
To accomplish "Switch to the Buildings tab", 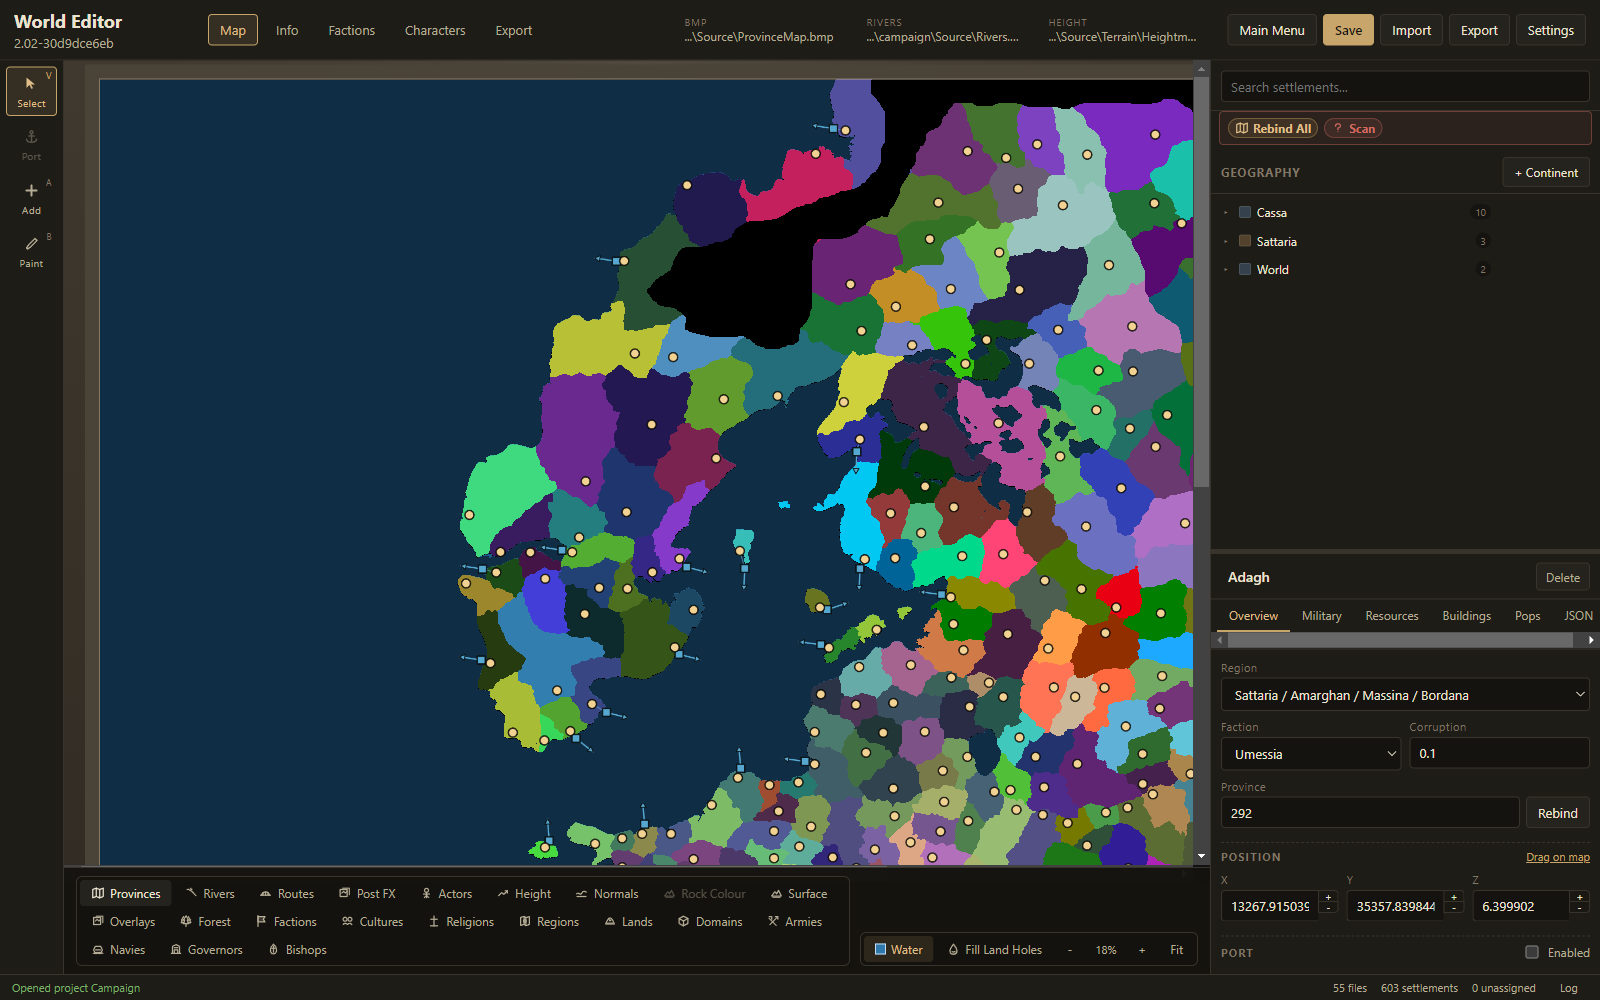I will [1466, 616].
